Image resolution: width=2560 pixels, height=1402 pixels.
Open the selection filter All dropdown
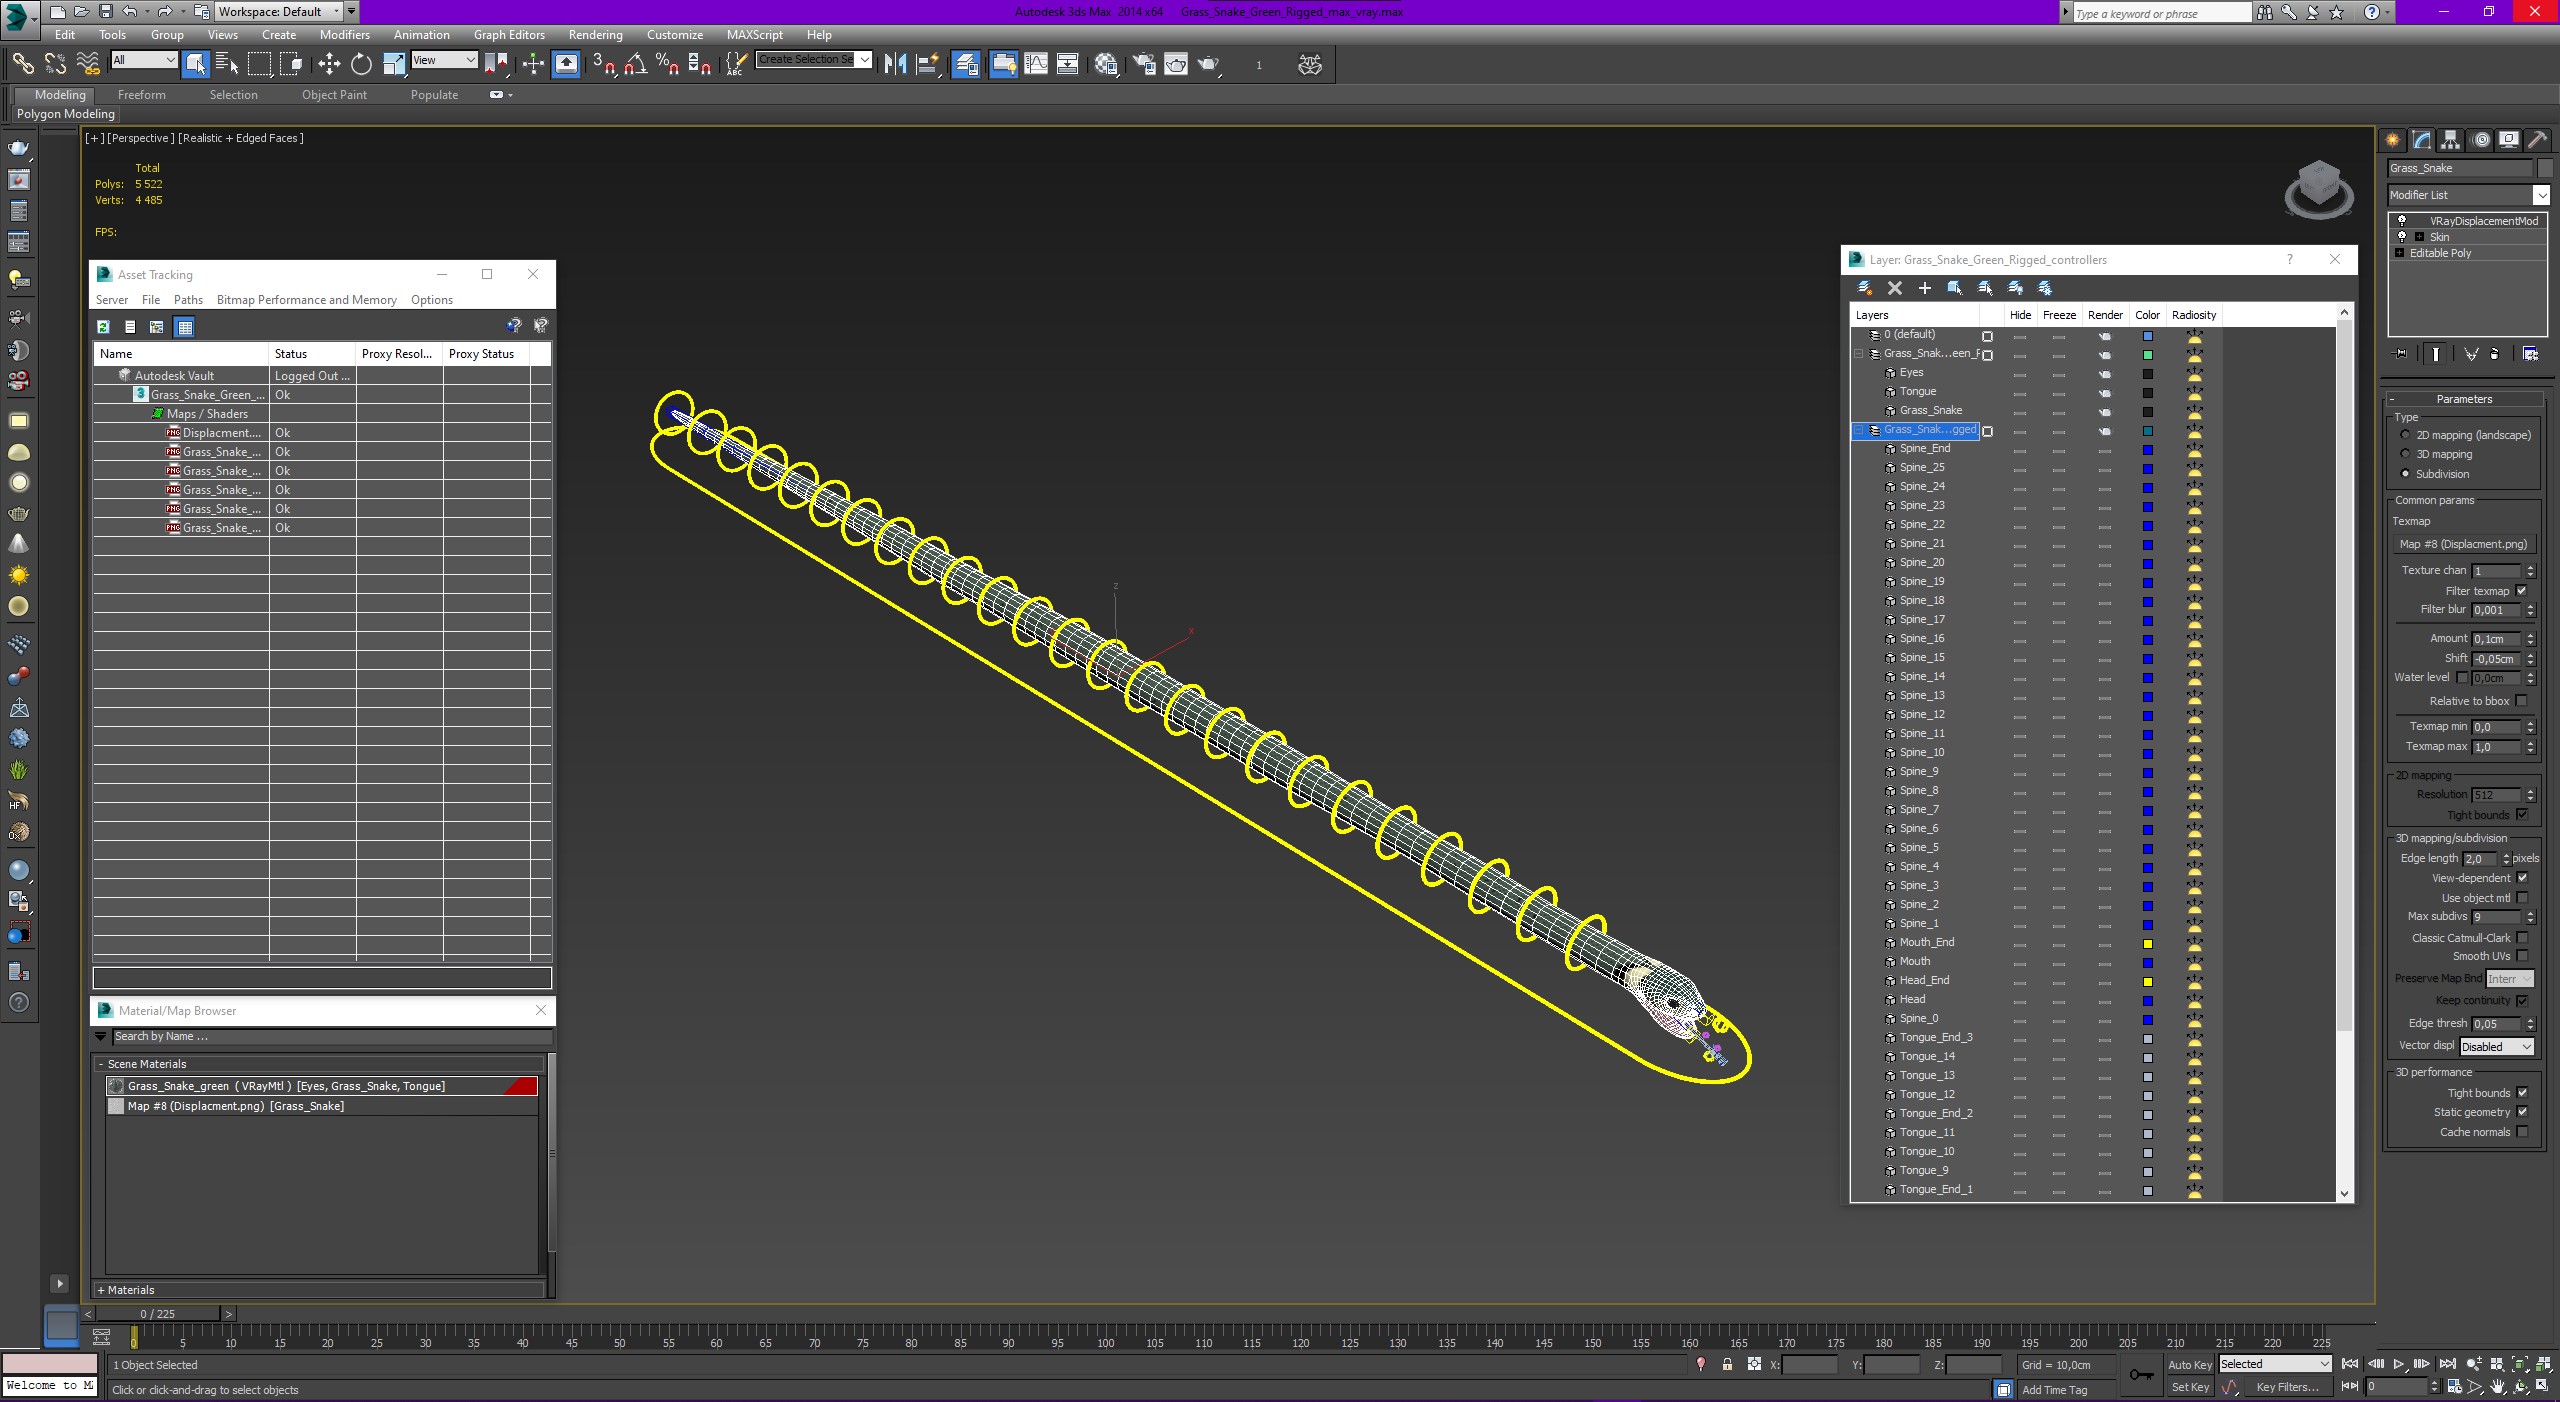point(144,60)
